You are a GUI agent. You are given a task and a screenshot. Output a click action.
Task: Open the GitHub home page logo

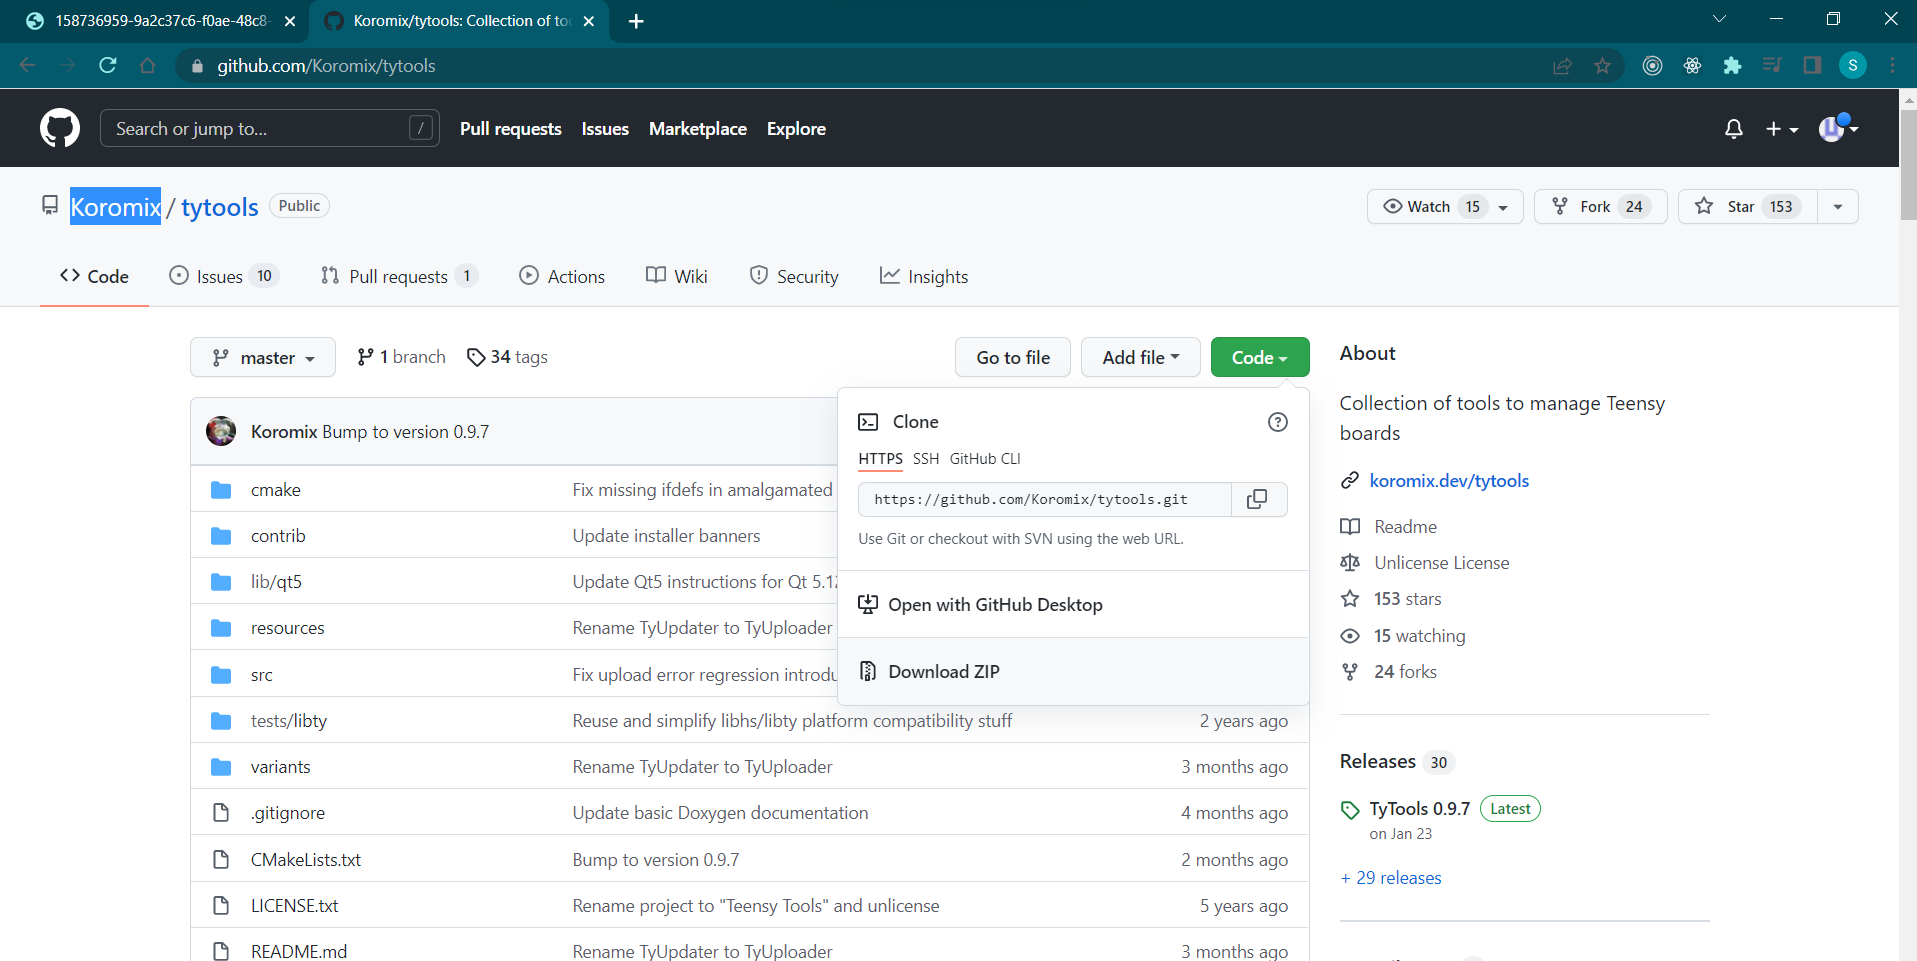point(59,128)
